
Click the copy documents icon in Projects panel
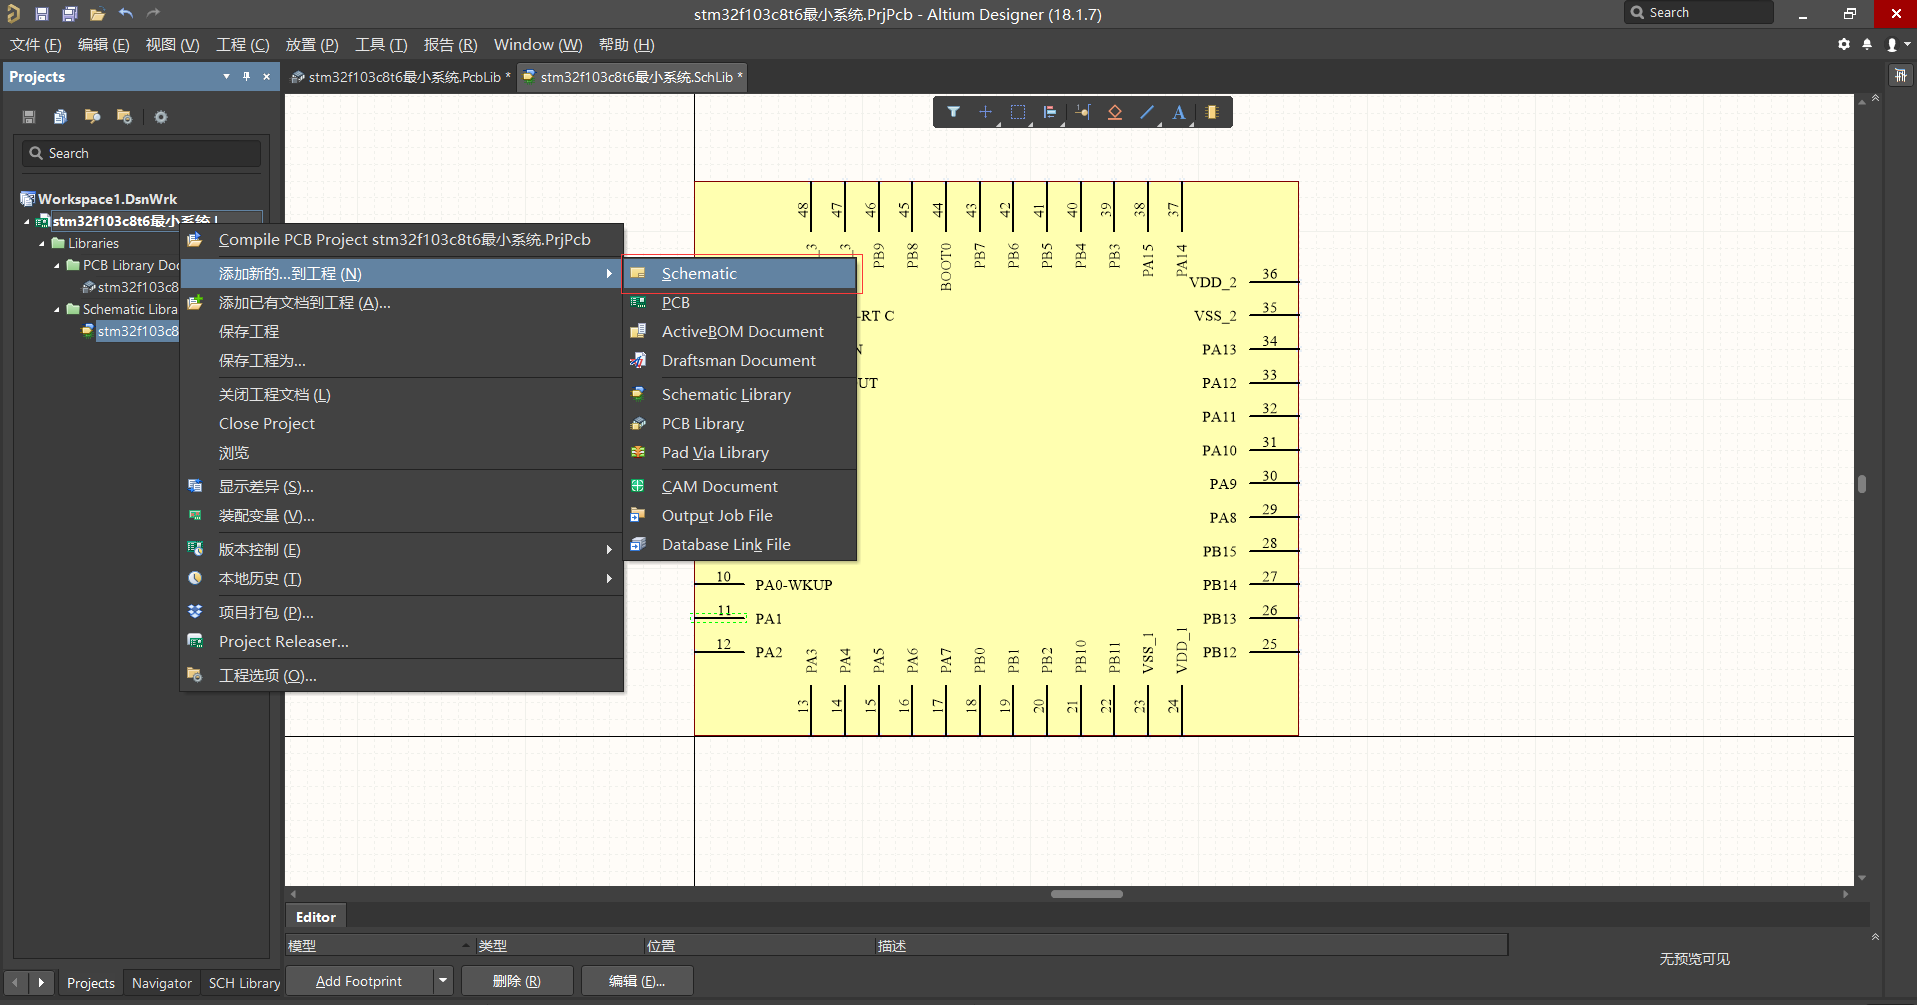60,117
